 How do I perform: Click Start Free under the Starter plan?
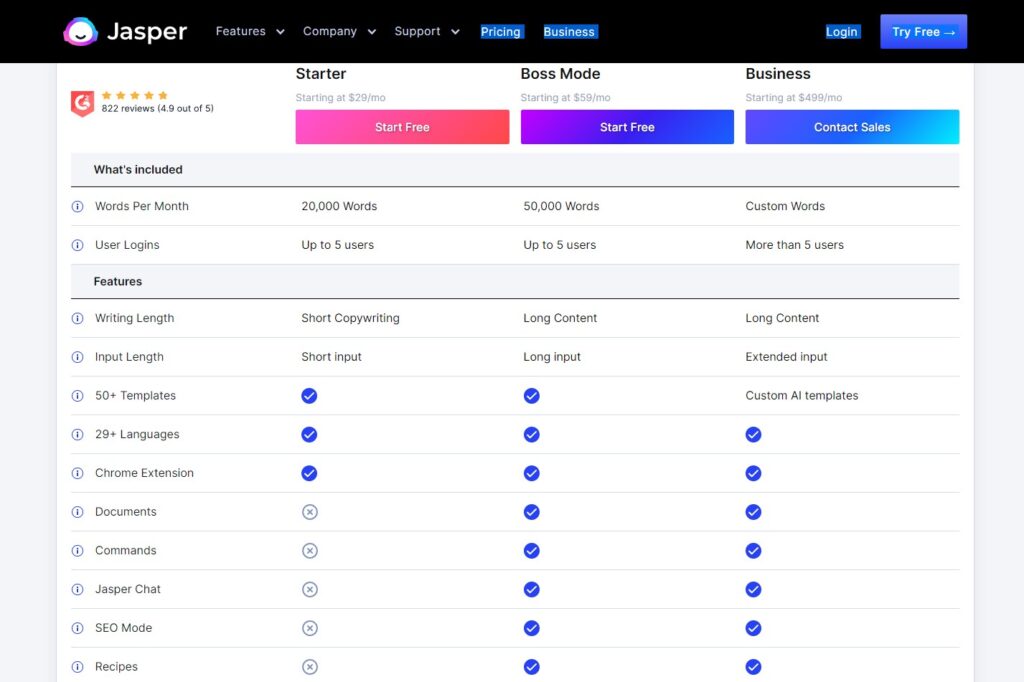pos(402,127)
